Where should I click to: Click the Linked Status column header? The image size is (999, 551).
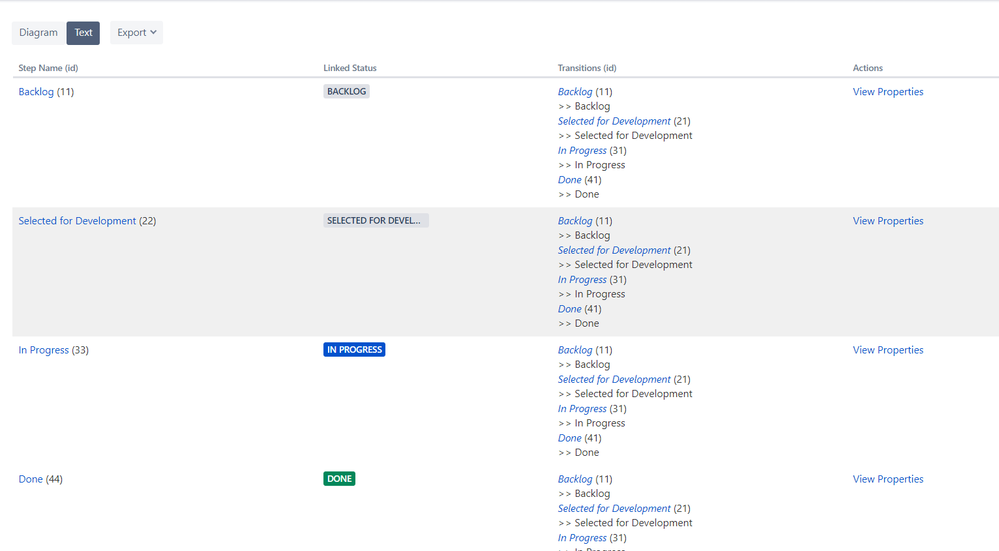(x=350, y=68)
